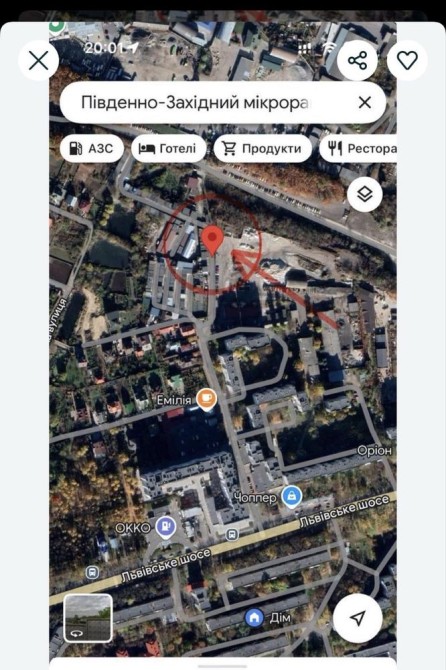Tap the green marker at top left

[56, 26]
